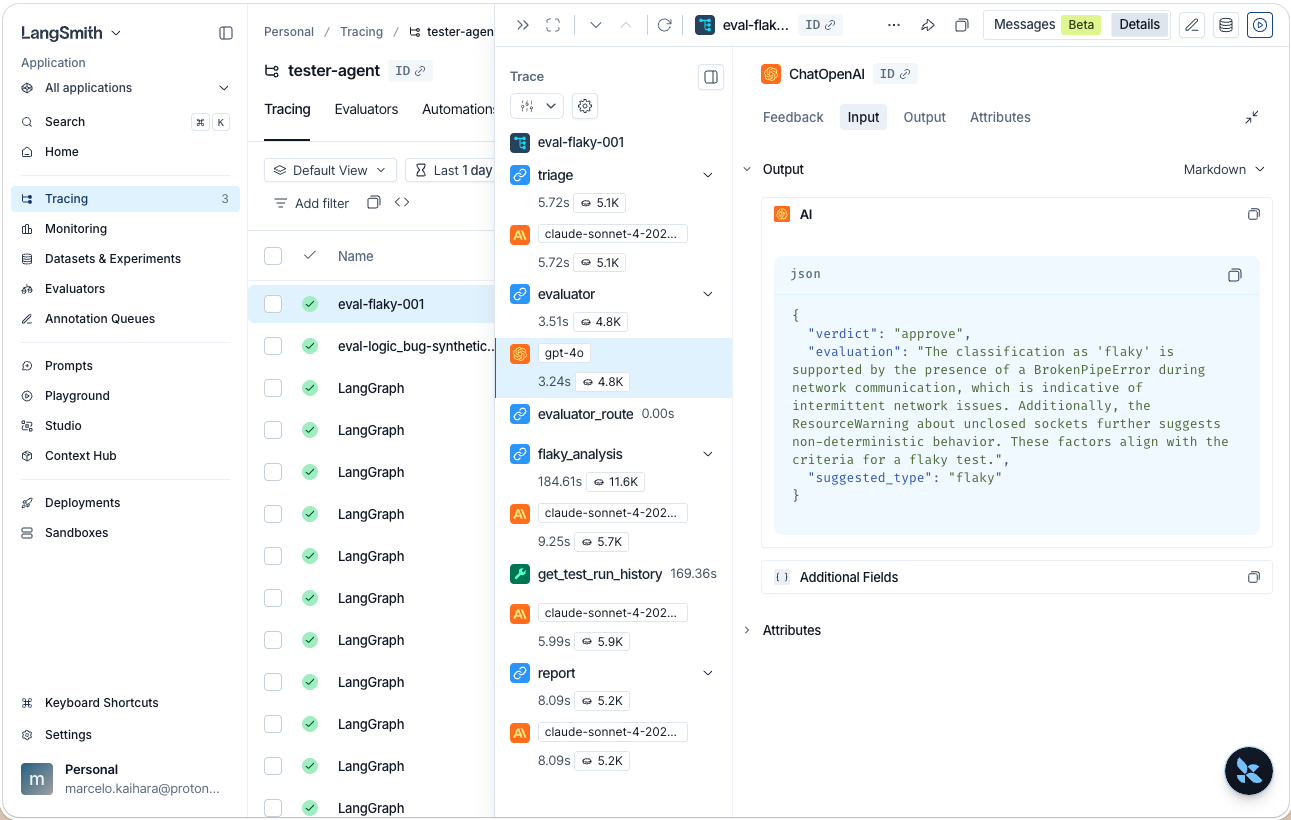
Task: Switch to the Evaluators project tab
Action: pos(366,109)
